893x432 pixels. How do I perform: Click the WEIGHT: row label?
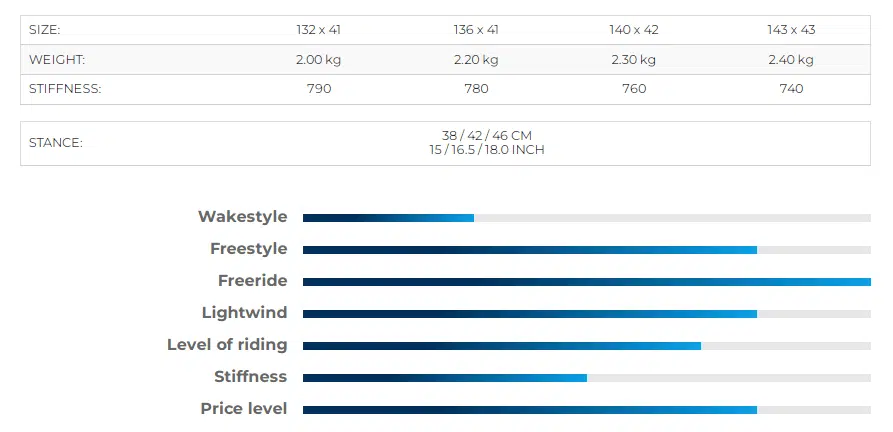pos(57,60)
